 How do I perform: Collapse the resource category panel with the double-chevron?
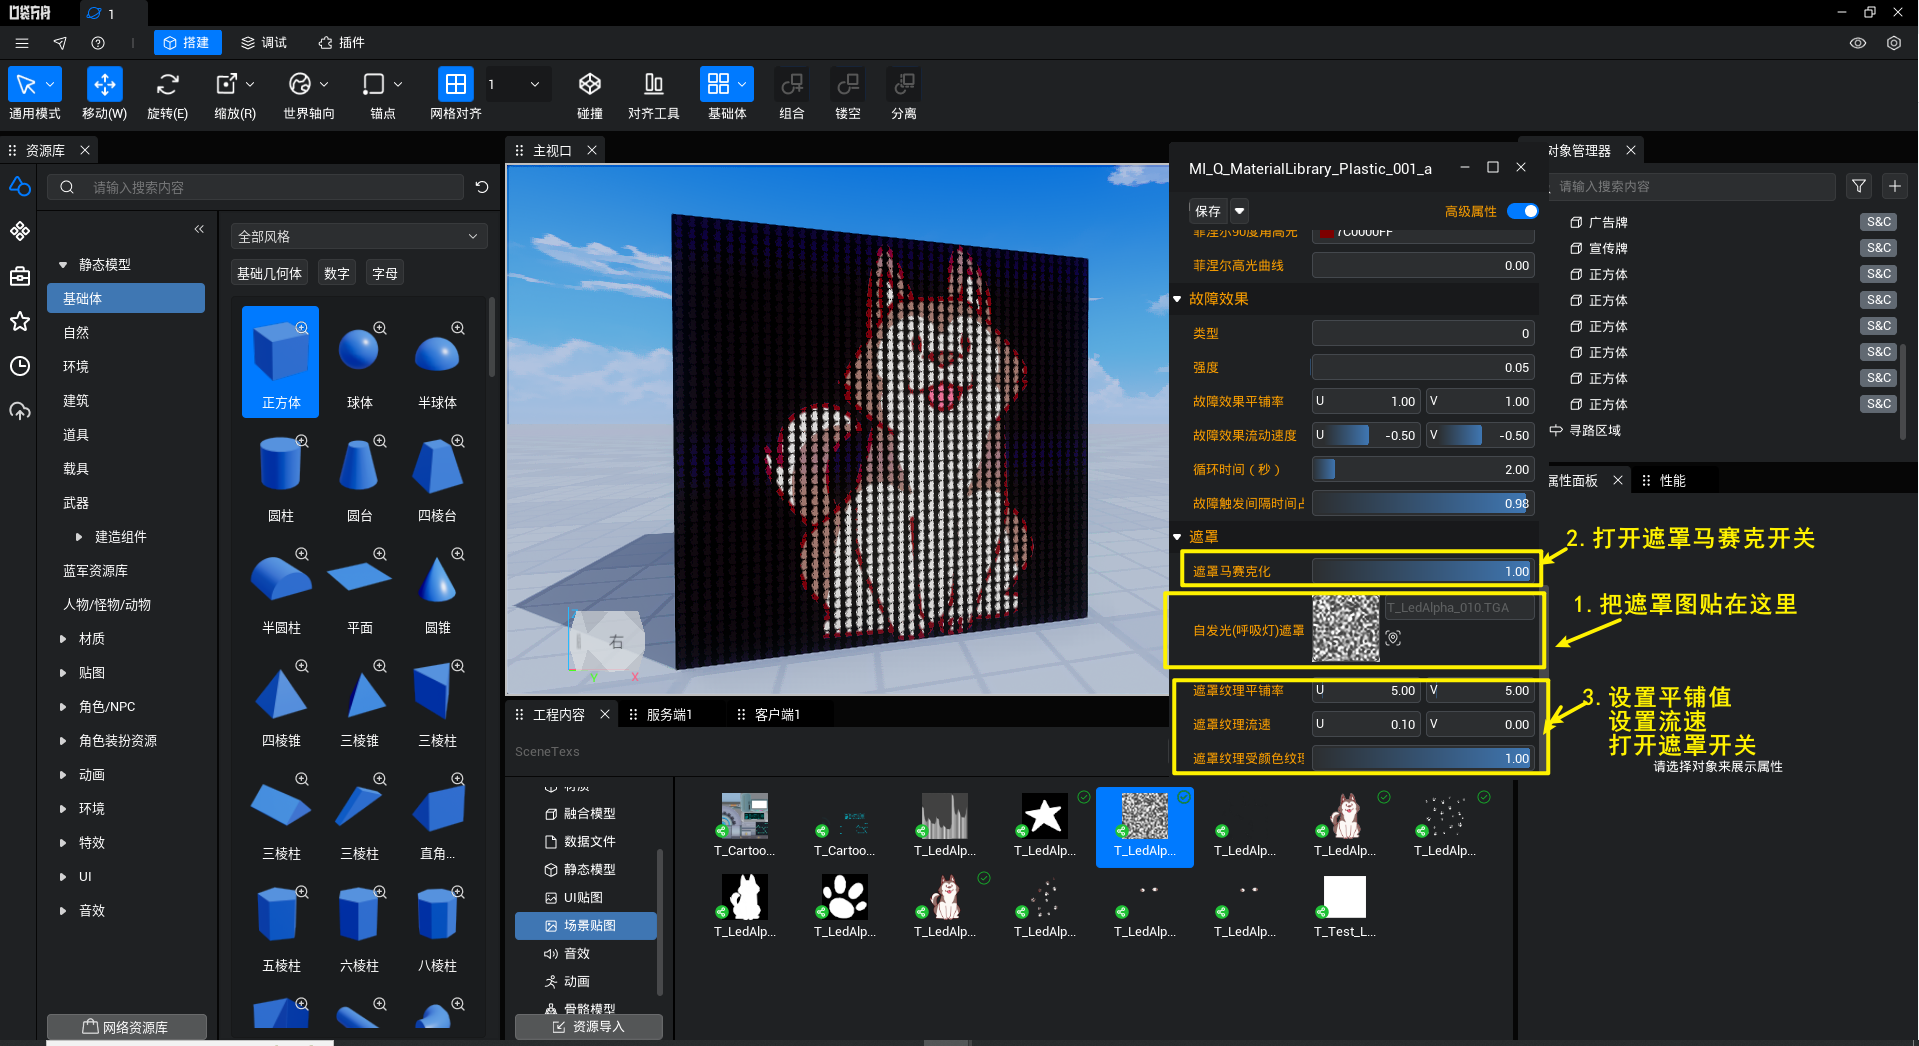pyautogui.click(x=199, y=229)
